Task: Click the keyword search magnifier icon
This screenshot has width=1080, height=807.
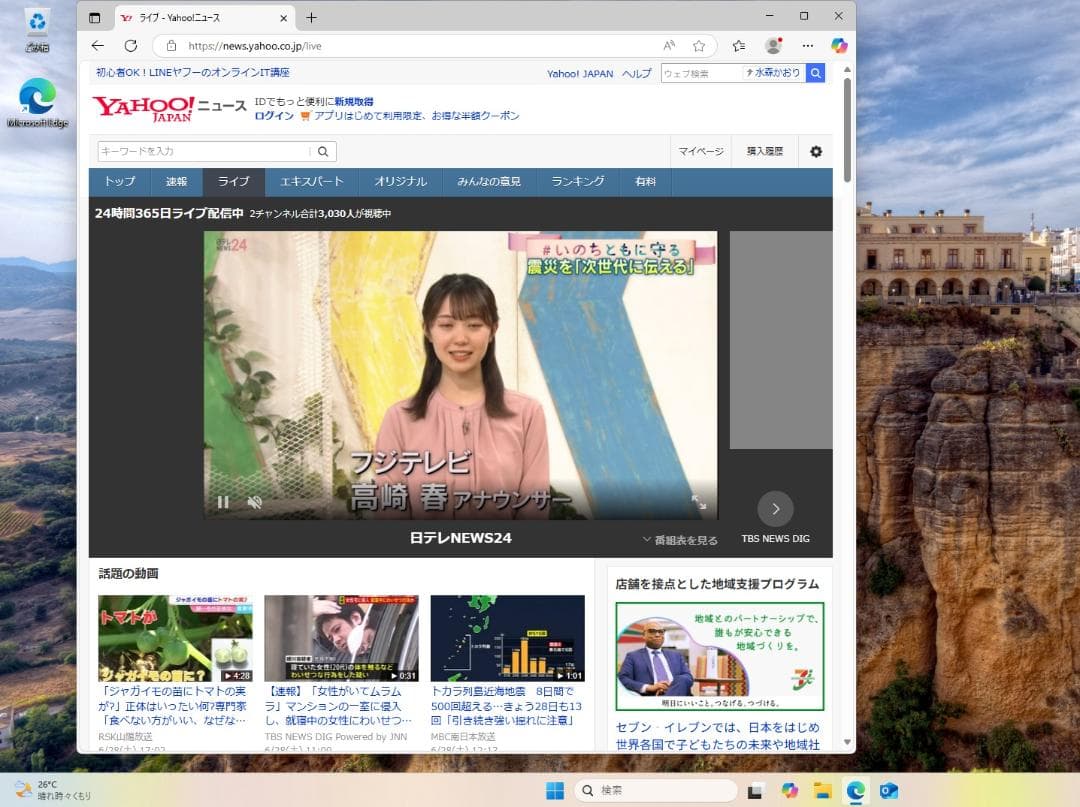Action: tap(322, 151)
